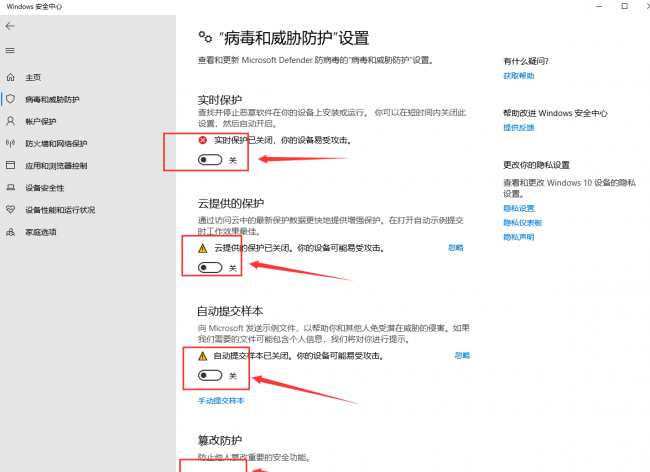The height and width of the screenshot is (472, 650).
Task: Select 病毒和威胁防护 in the sidebar
Action: 52,99
